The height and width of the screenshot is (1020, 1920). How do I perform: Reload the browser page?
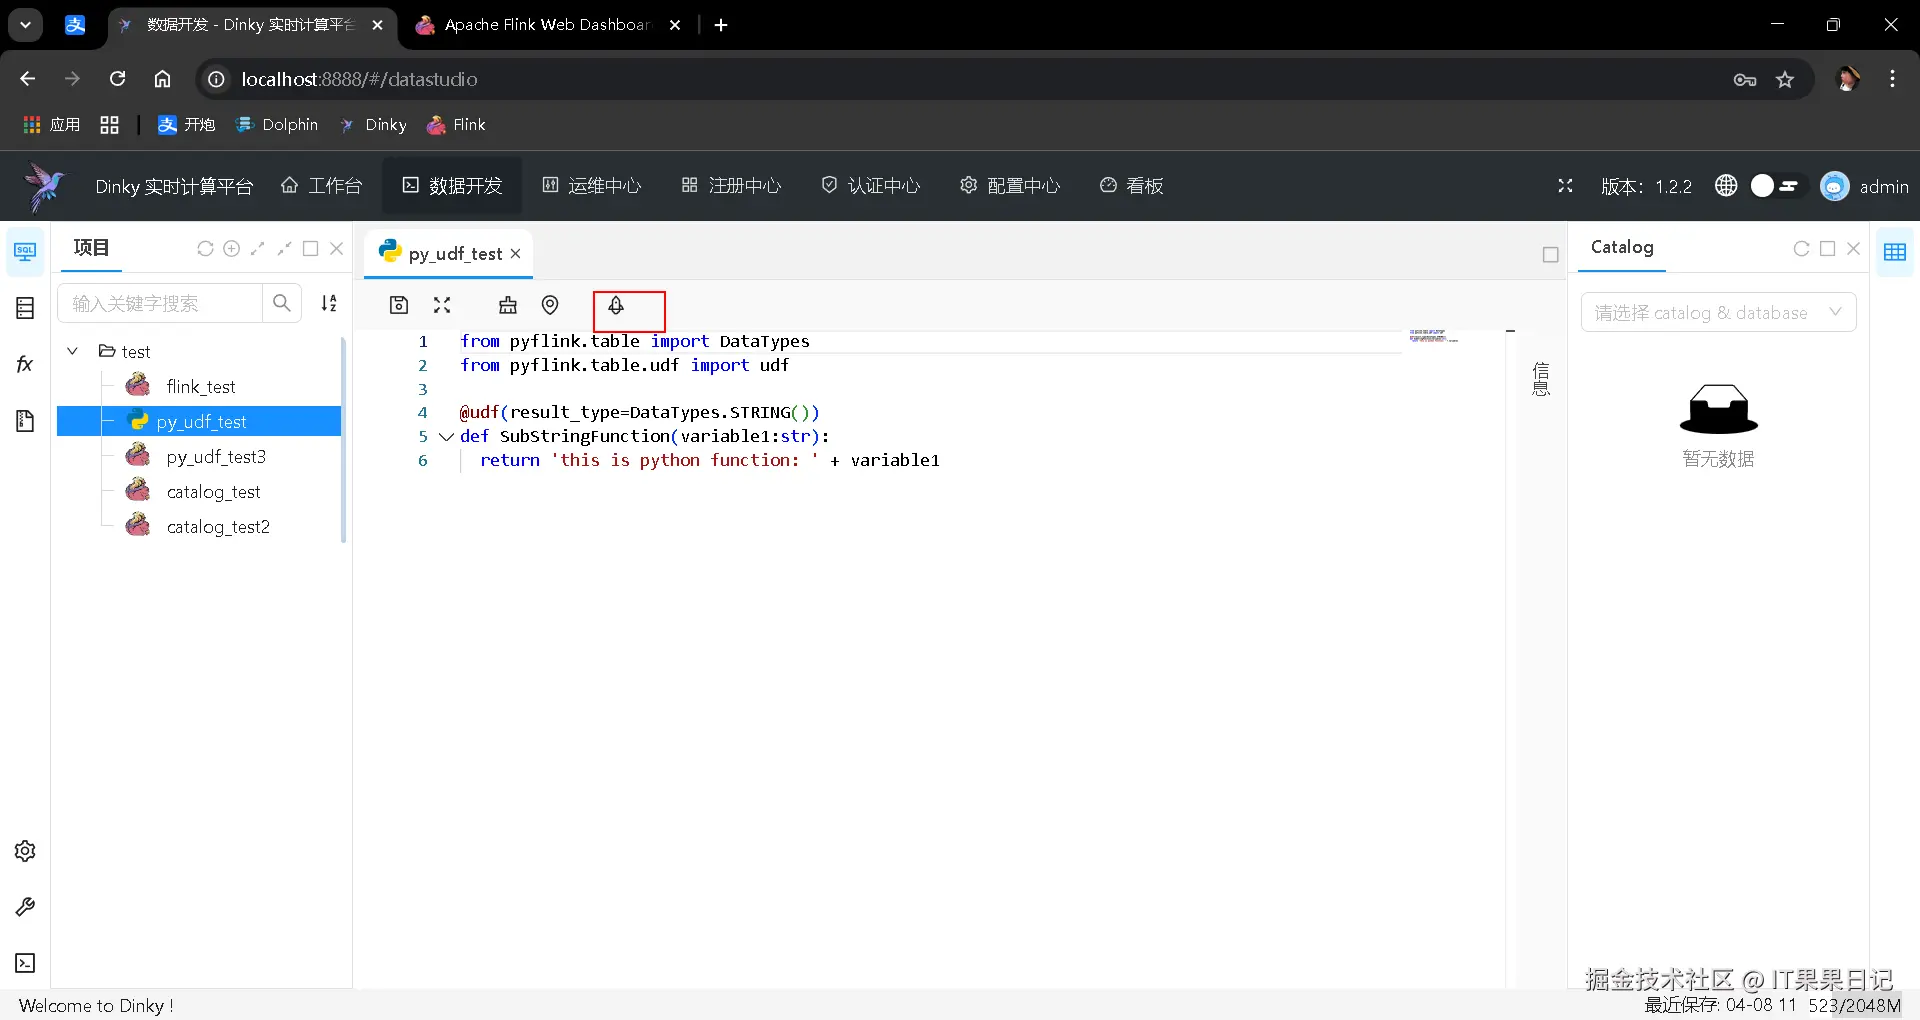(x=117, y=79)
